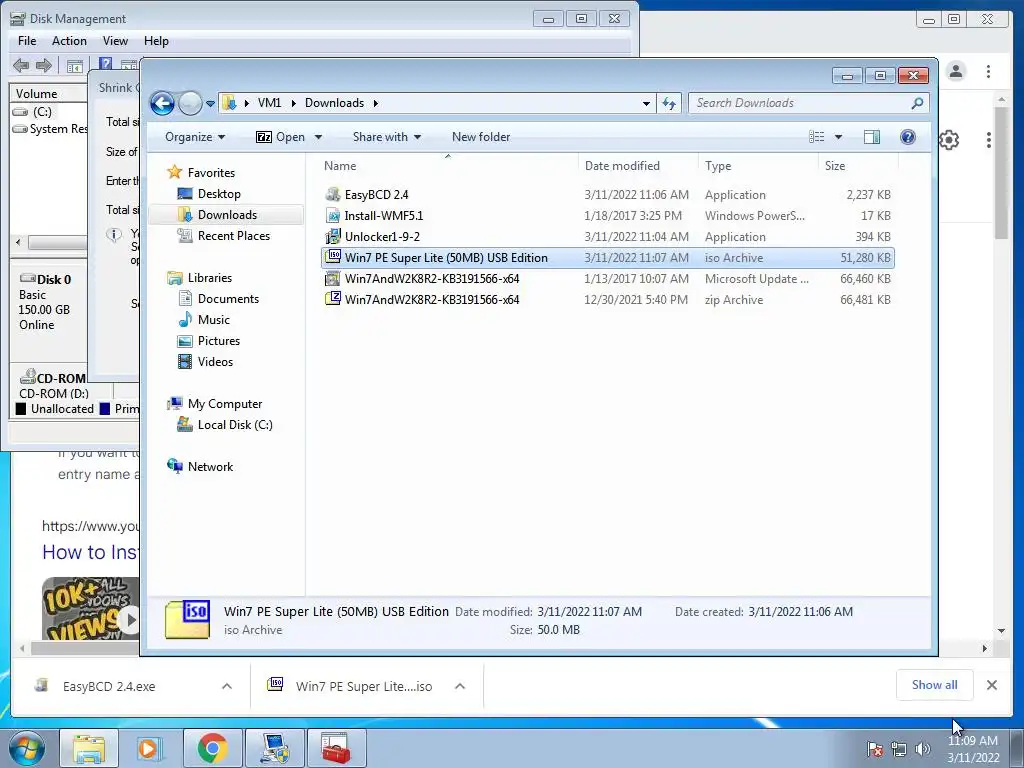Open the Music library

pyautogui.click(x=214, y=319)
